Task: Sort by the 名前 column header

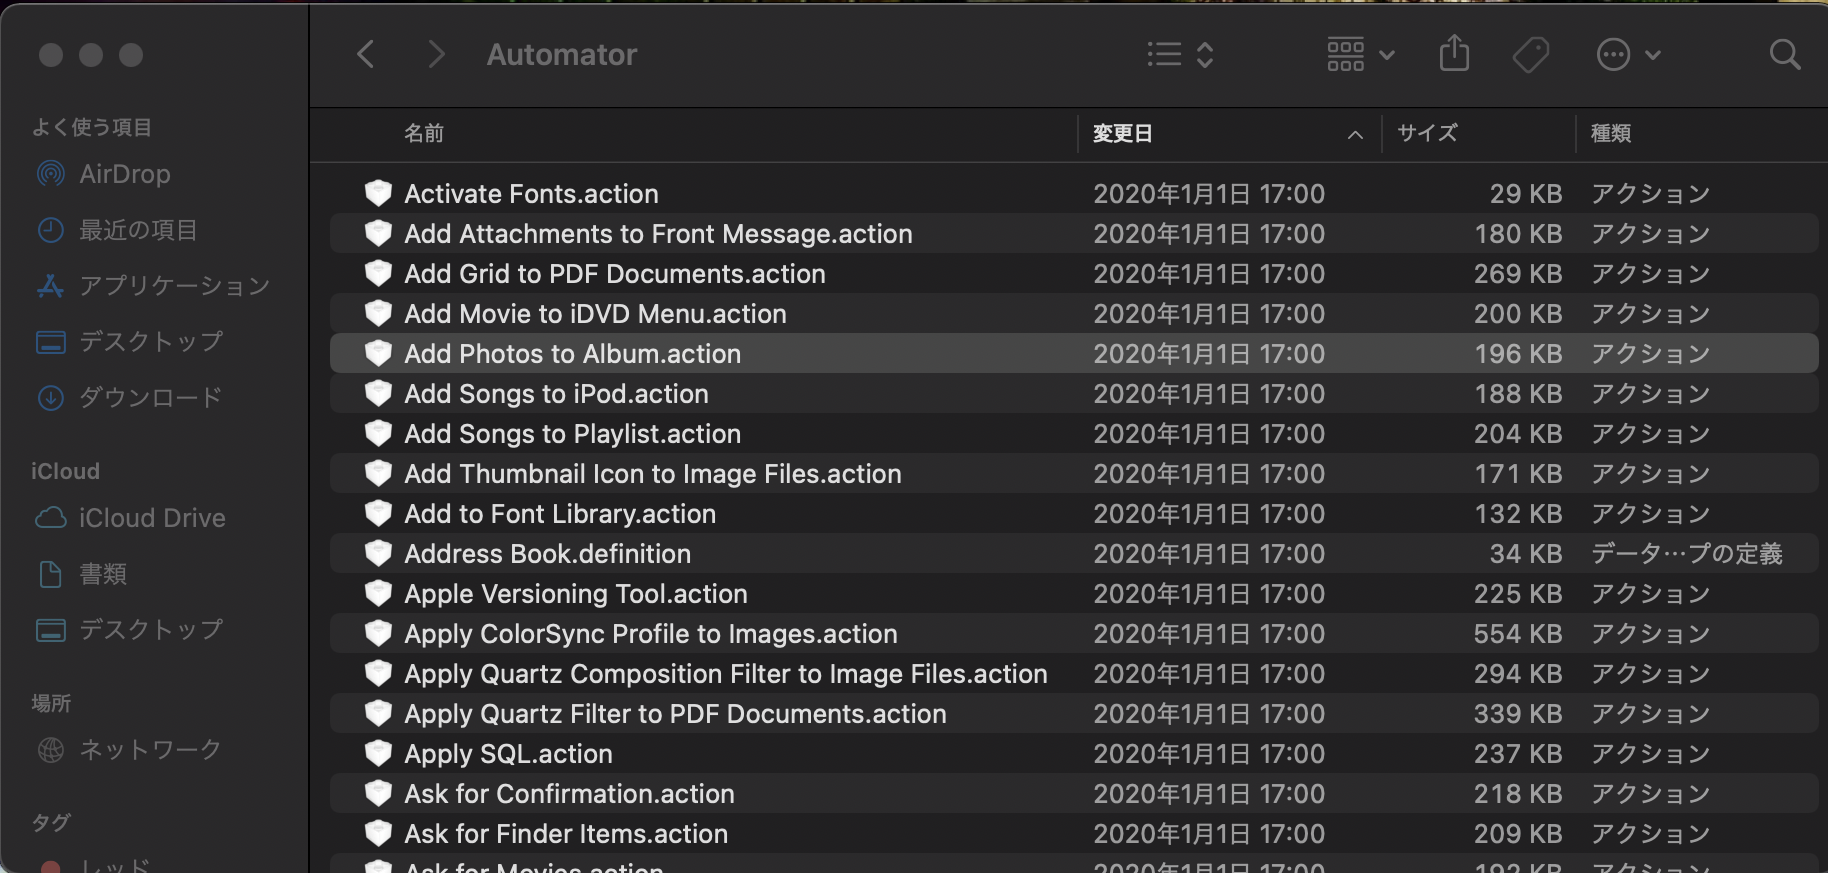Action: pyautogui.click(x=424, y=133)
